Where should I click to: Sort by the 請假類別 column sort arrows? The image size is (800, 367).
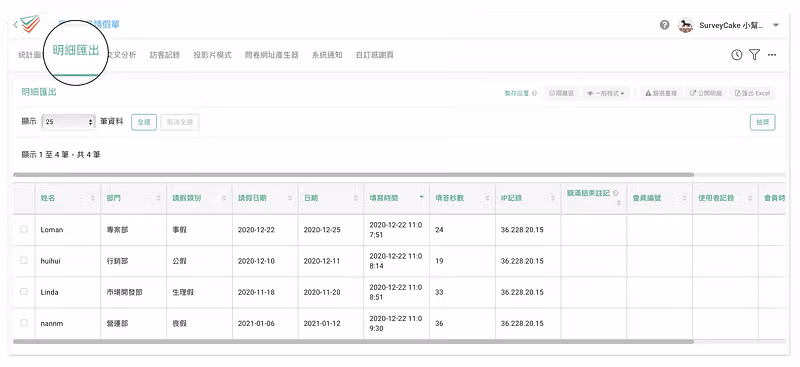pos(224,198)
